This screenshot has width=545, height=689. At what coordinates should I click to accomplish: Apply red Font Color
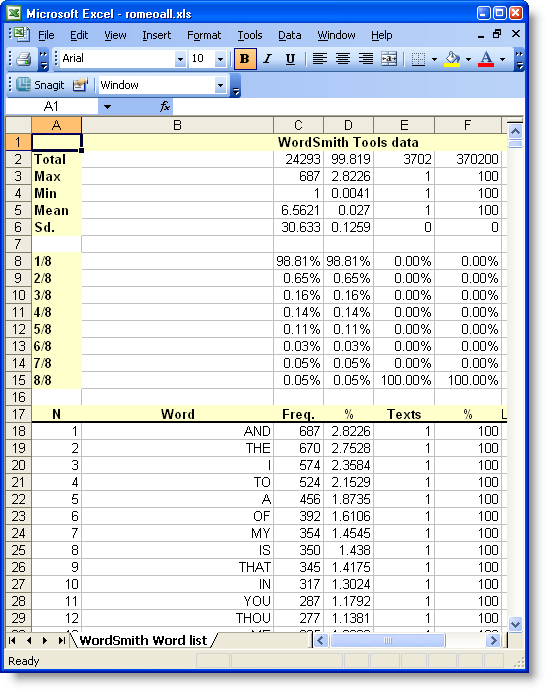(486, 59)
